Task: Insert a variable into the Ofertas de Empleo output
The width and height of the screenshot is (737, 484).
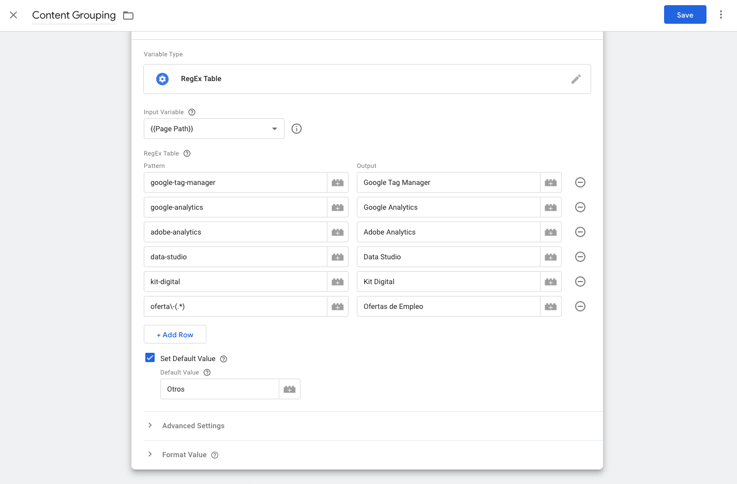Action: (551, 306)
